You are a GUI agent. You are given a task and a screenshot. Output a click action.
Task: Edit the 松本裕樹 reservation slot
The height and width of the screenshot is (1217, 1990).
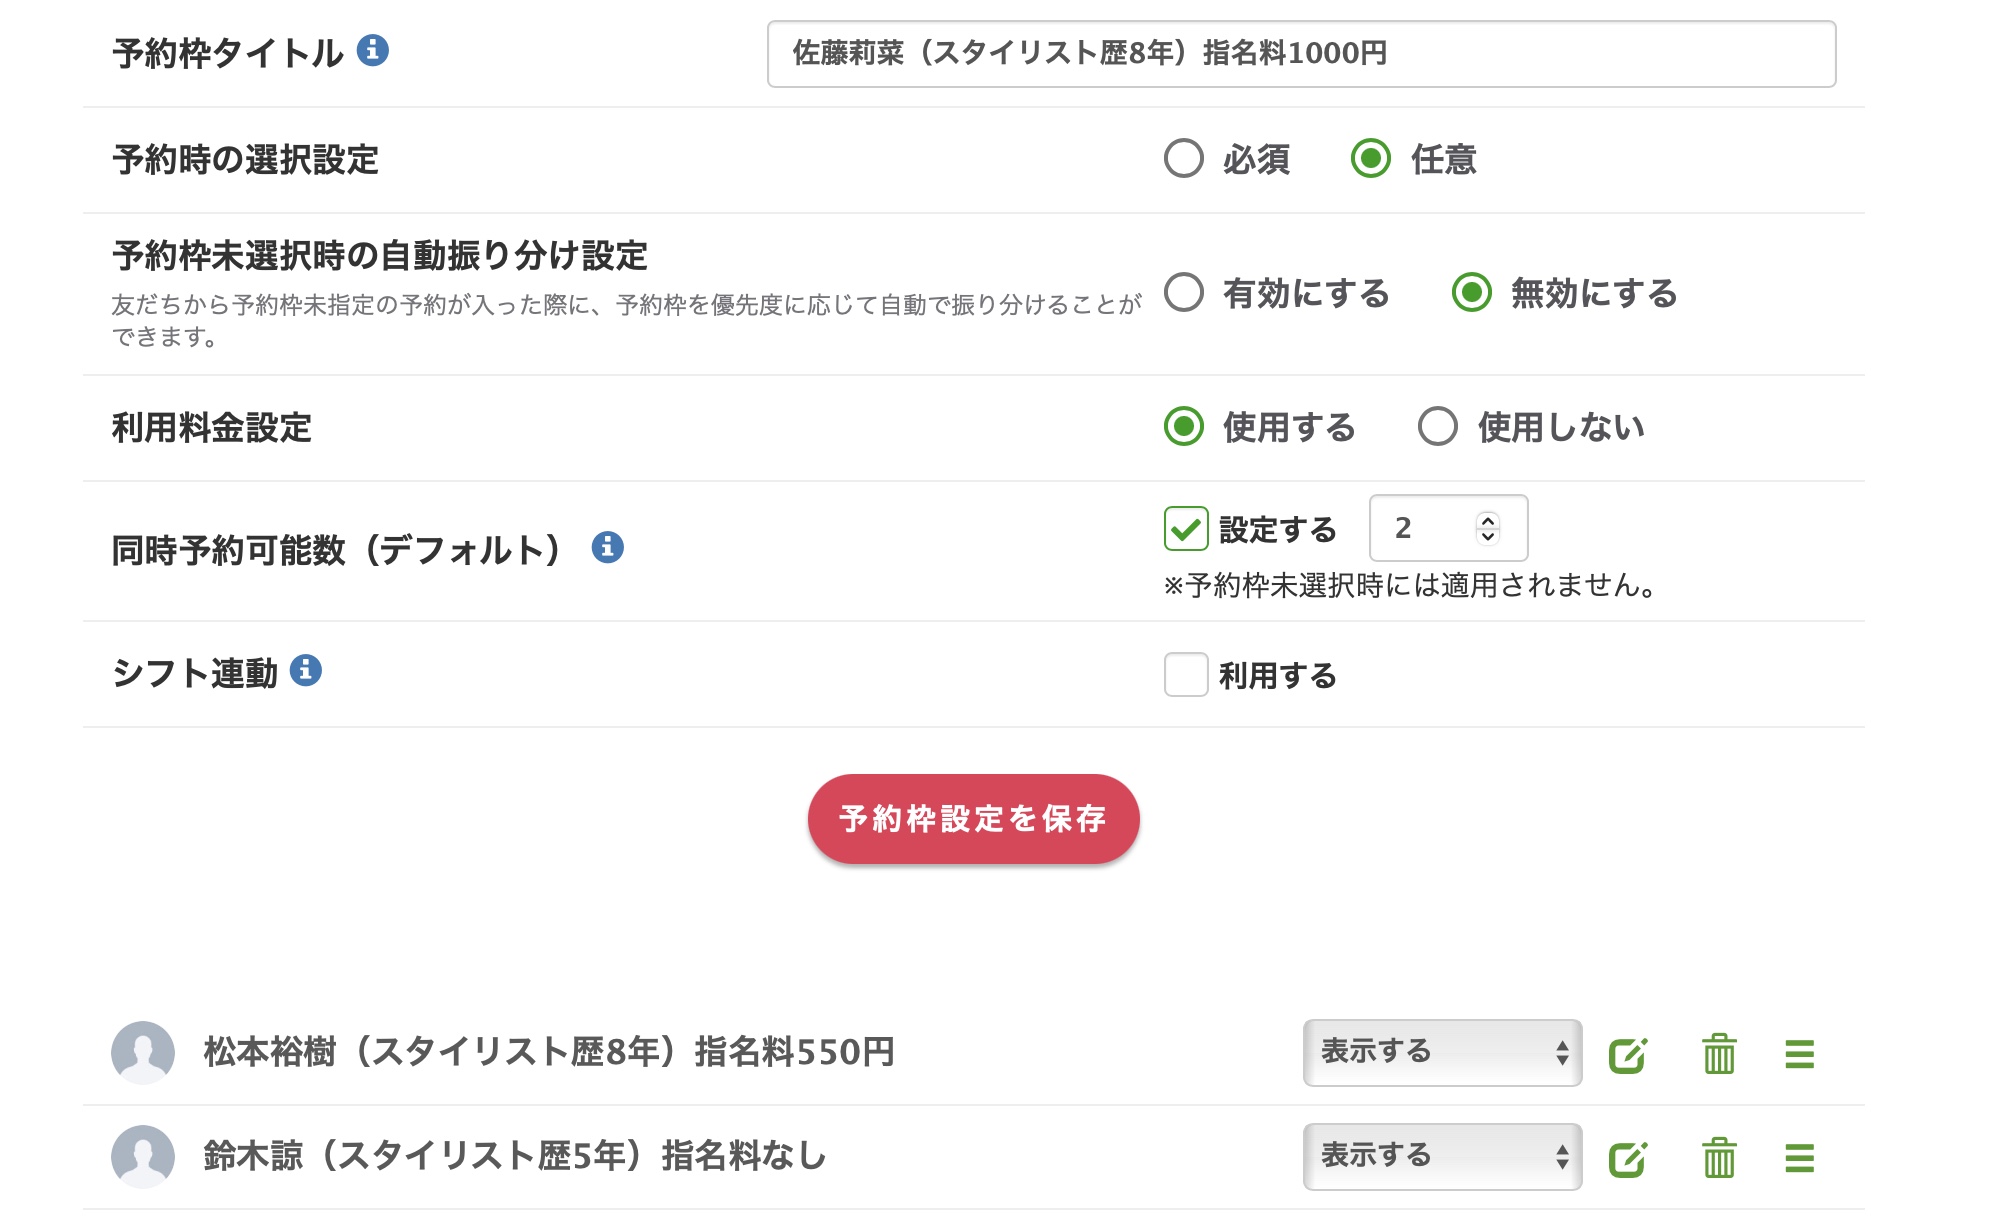(x=1627, y=1054)
